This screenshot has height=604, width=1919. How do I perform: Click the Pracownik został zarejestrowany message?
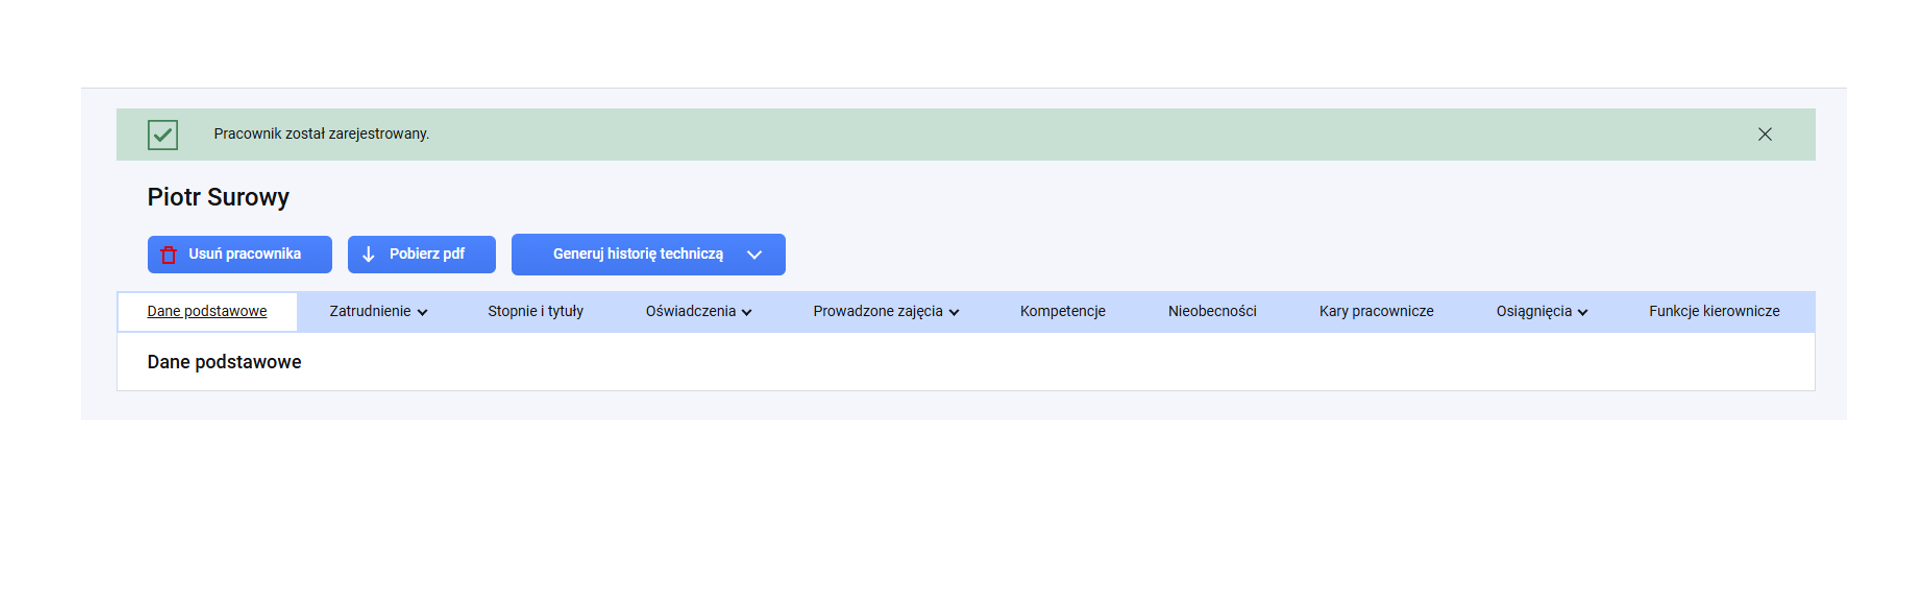point(321,134)
